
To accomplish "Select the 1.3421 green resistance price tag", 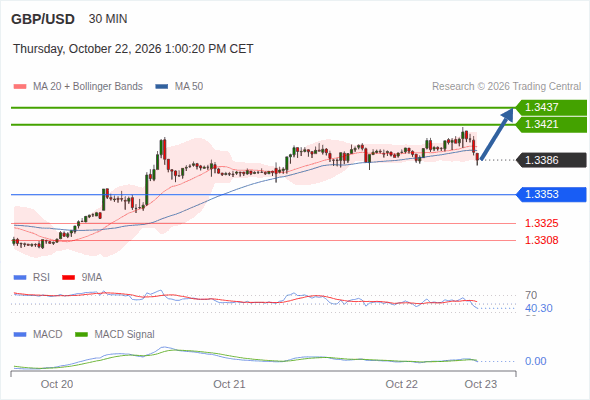I will coord(551,125).
